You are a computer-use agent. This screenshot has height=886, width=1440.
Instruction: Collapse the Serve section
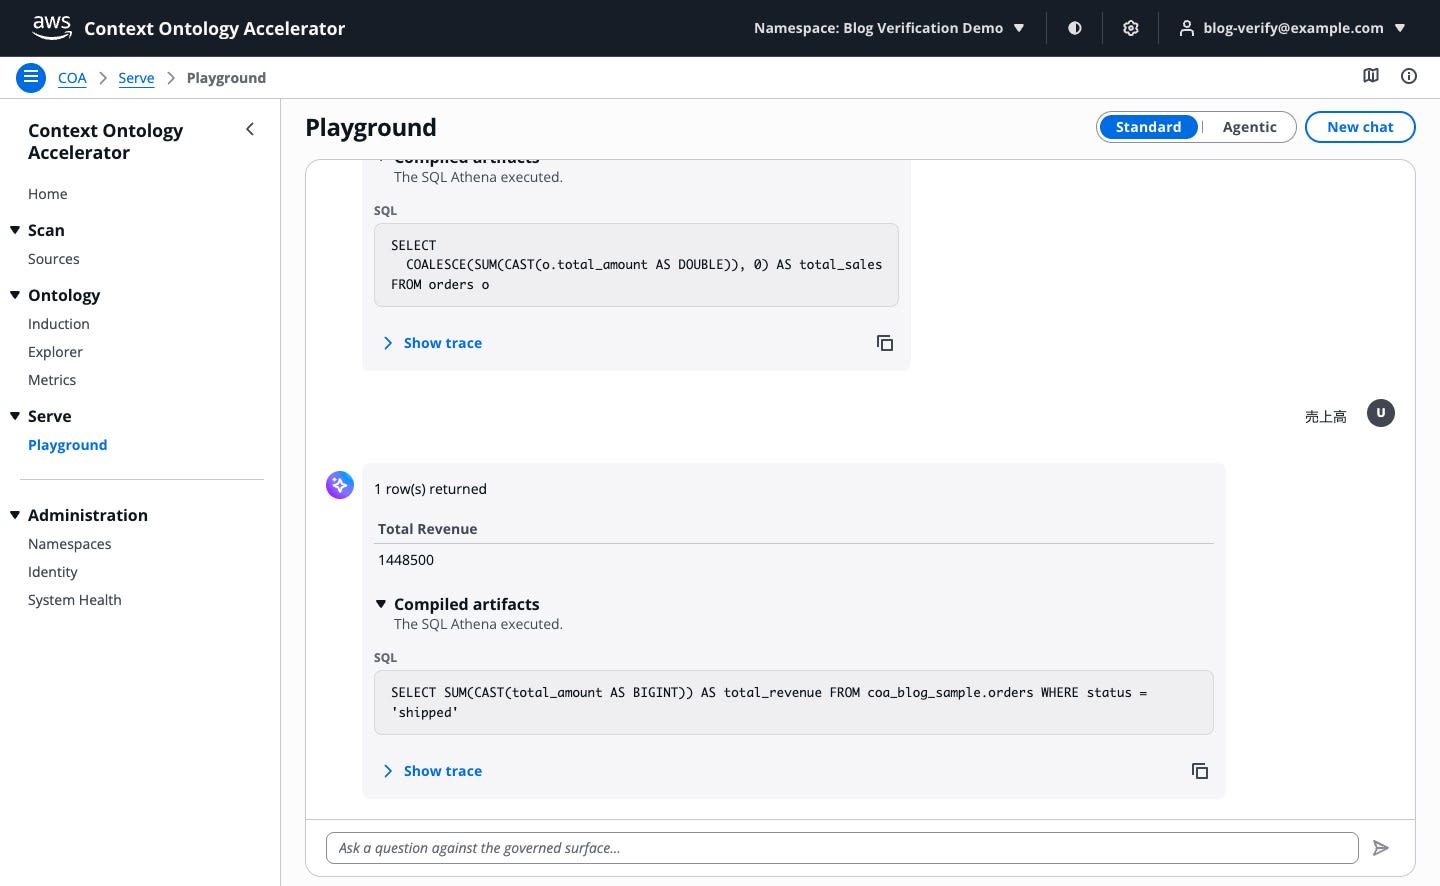click(15, 416)
